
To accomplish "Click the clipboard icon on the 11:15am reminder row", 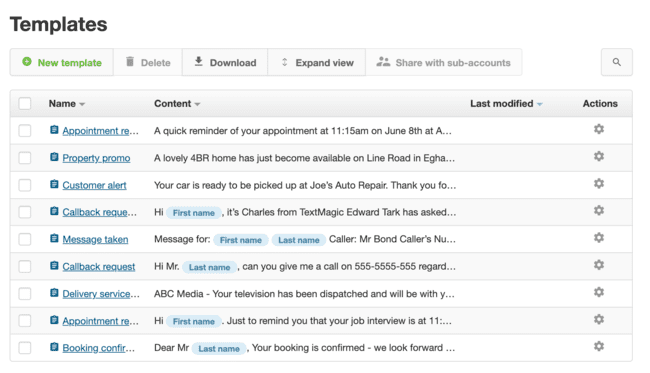I will pyautogui.click(x=54, y=130).
